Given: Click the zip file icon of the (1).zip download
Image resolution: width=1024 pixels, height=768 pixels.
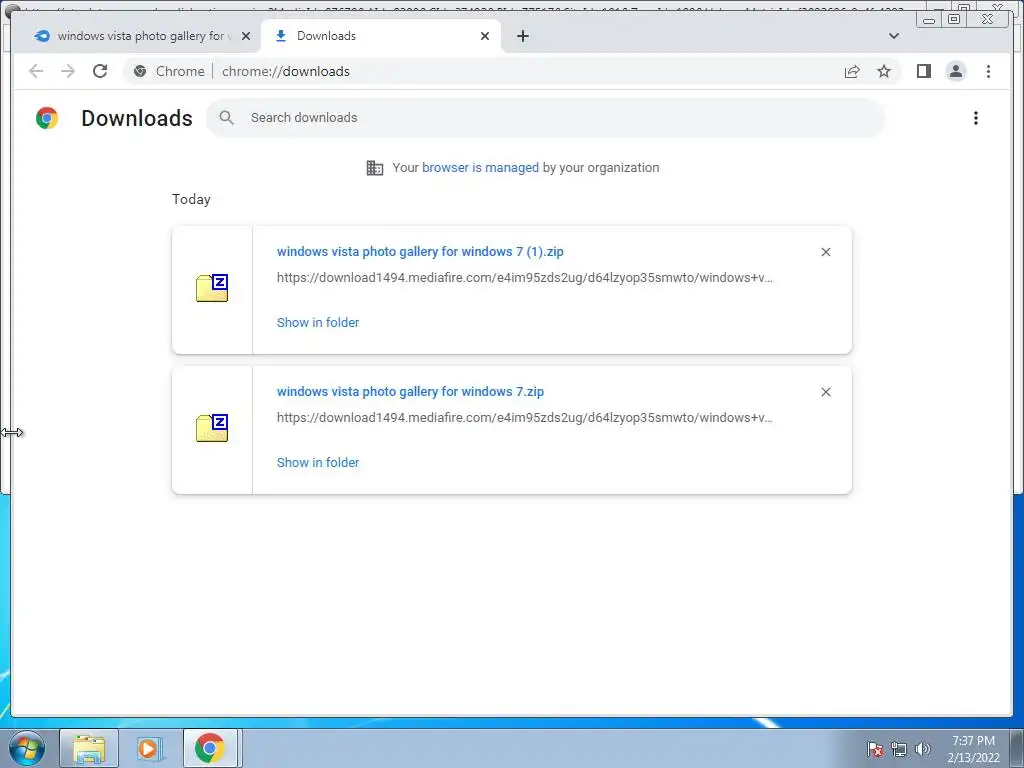Looking at the screenshot, I should [212, 288].
